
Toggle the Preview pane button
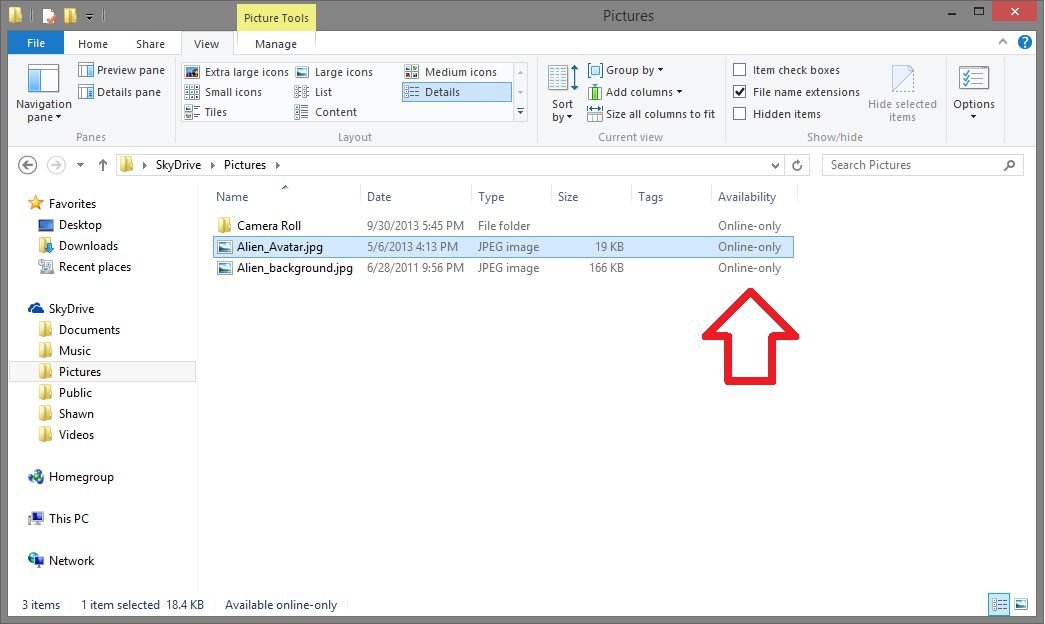(x=122, y=70)
